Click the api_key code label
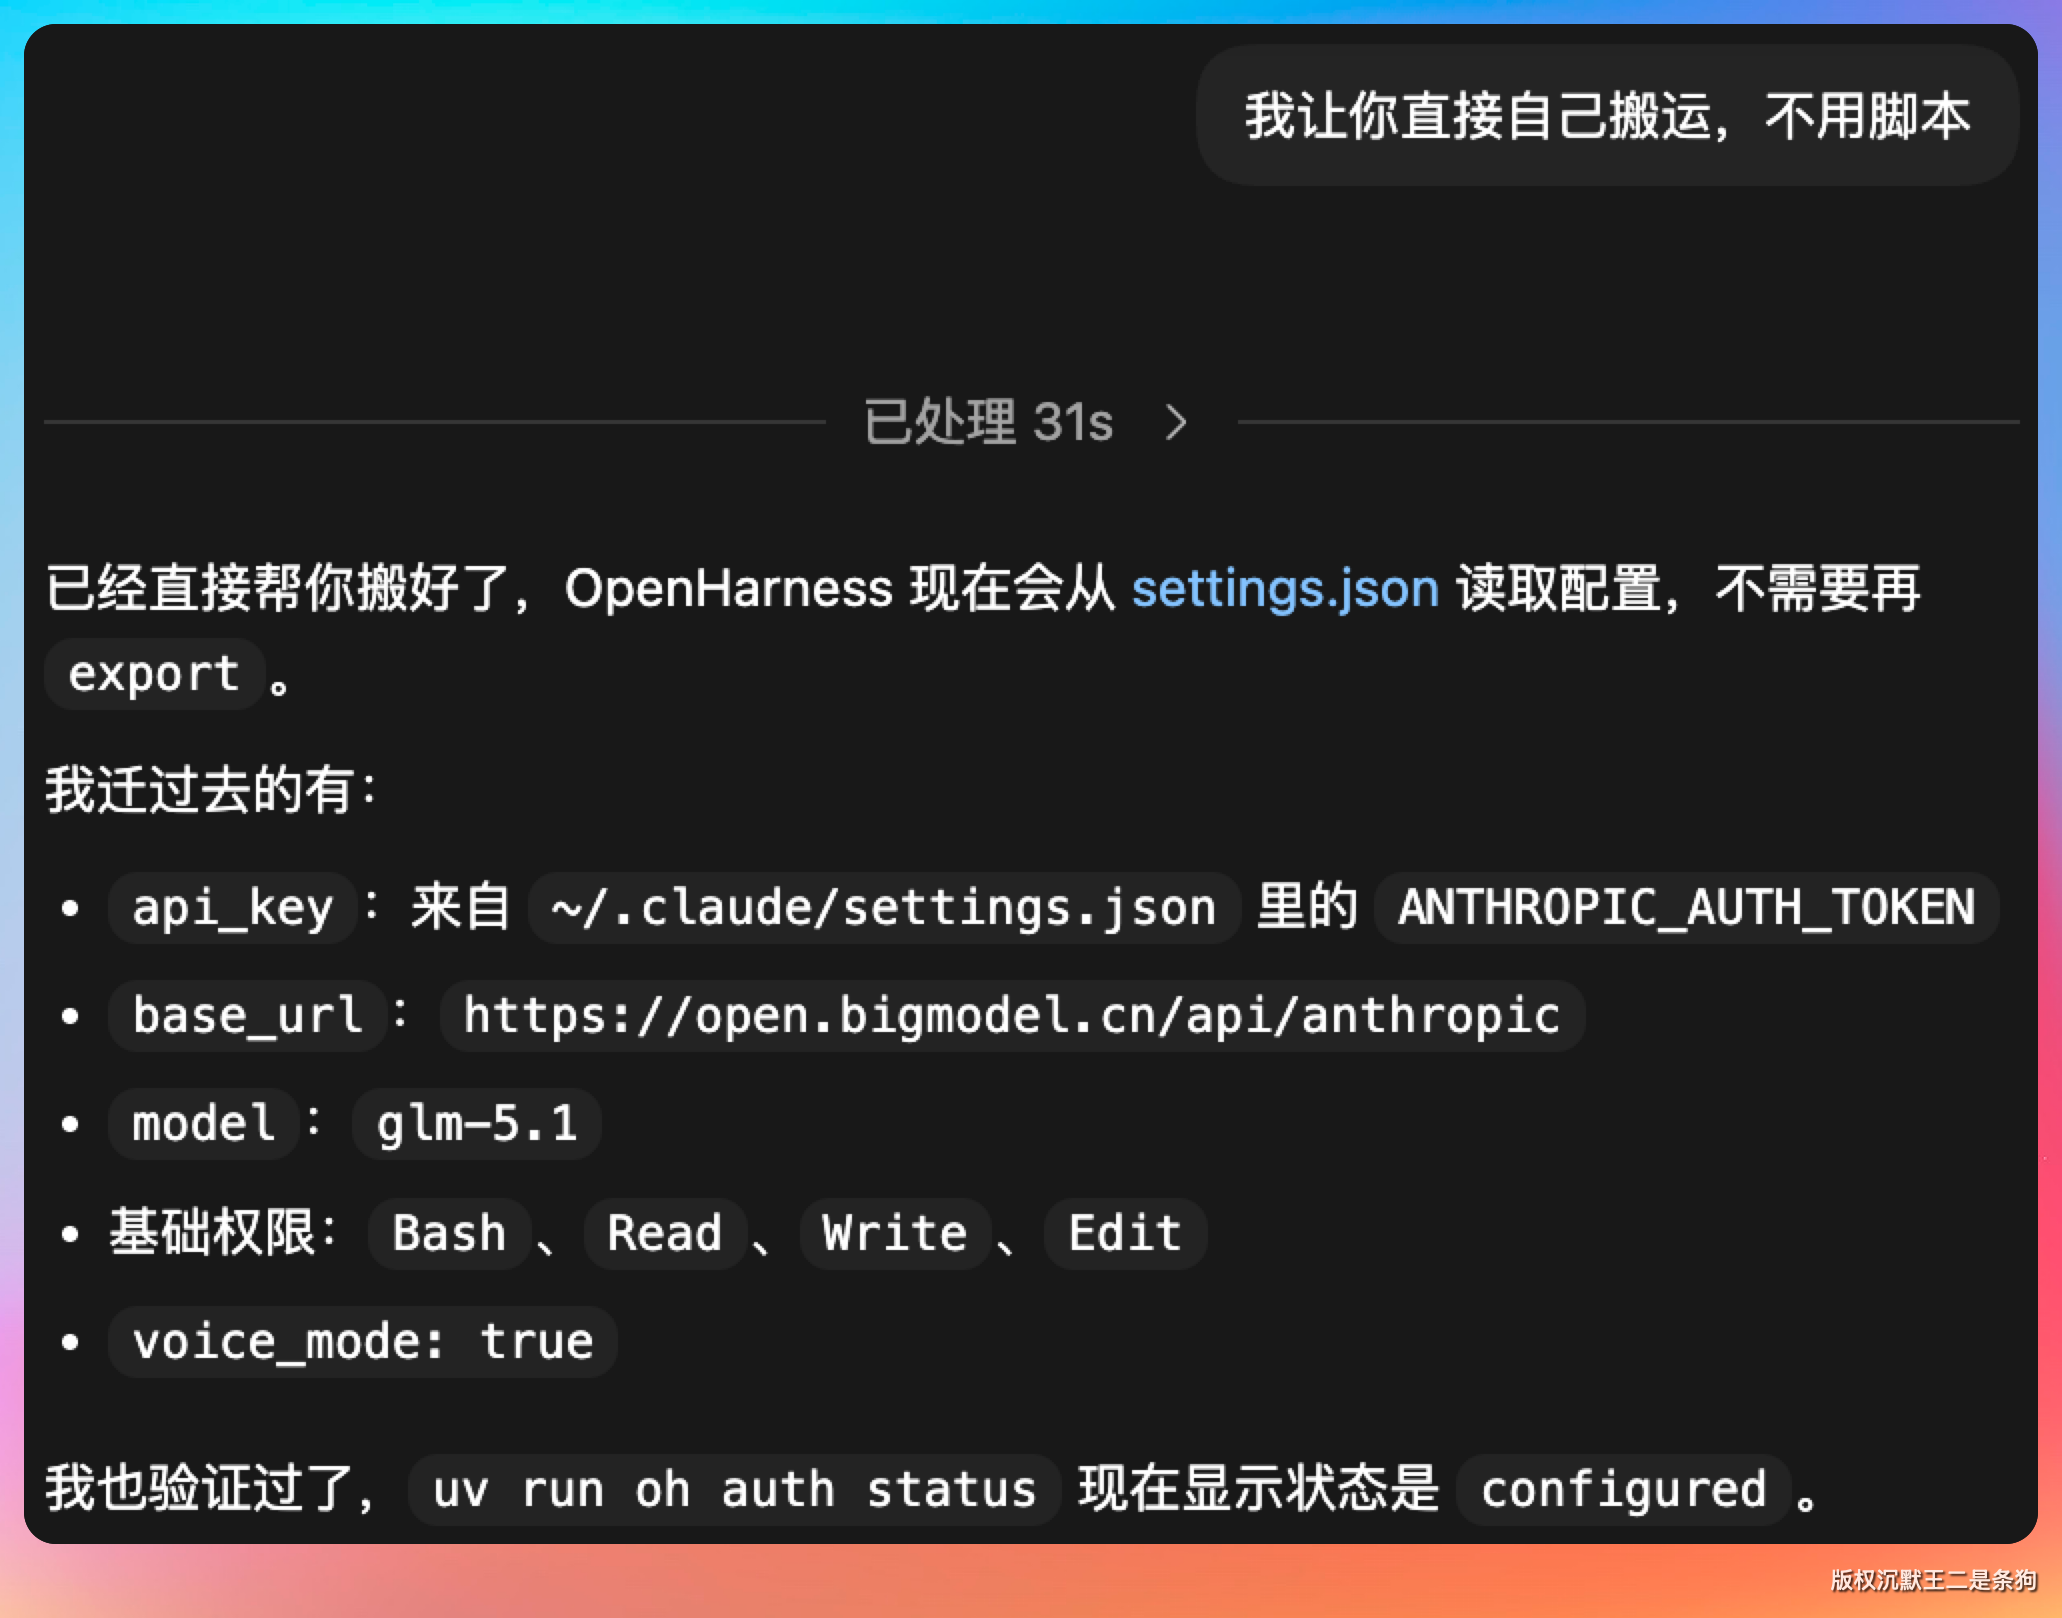This screenshot has width=2062, height=1618. [x=232, y=908]
